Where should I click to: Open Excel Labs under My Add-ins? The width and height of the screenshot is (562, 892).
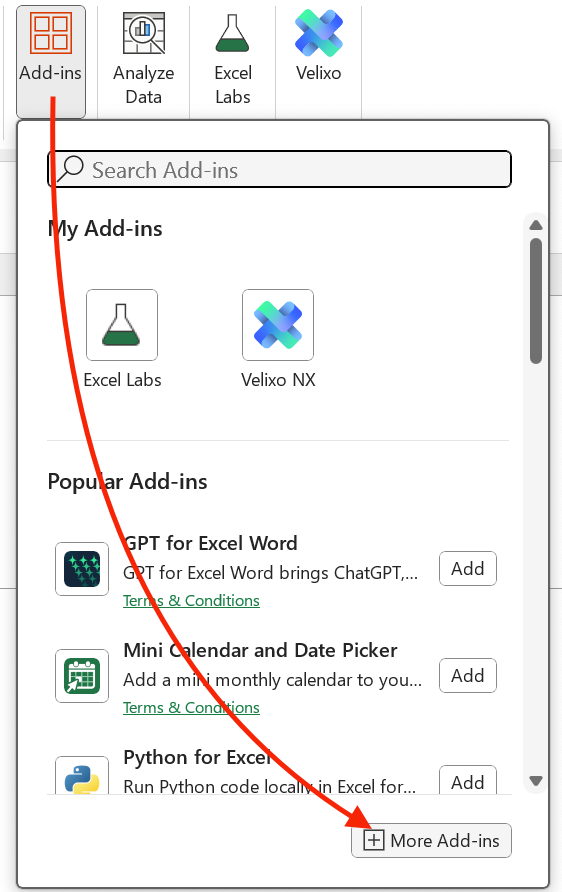click(x=122, y=338)
